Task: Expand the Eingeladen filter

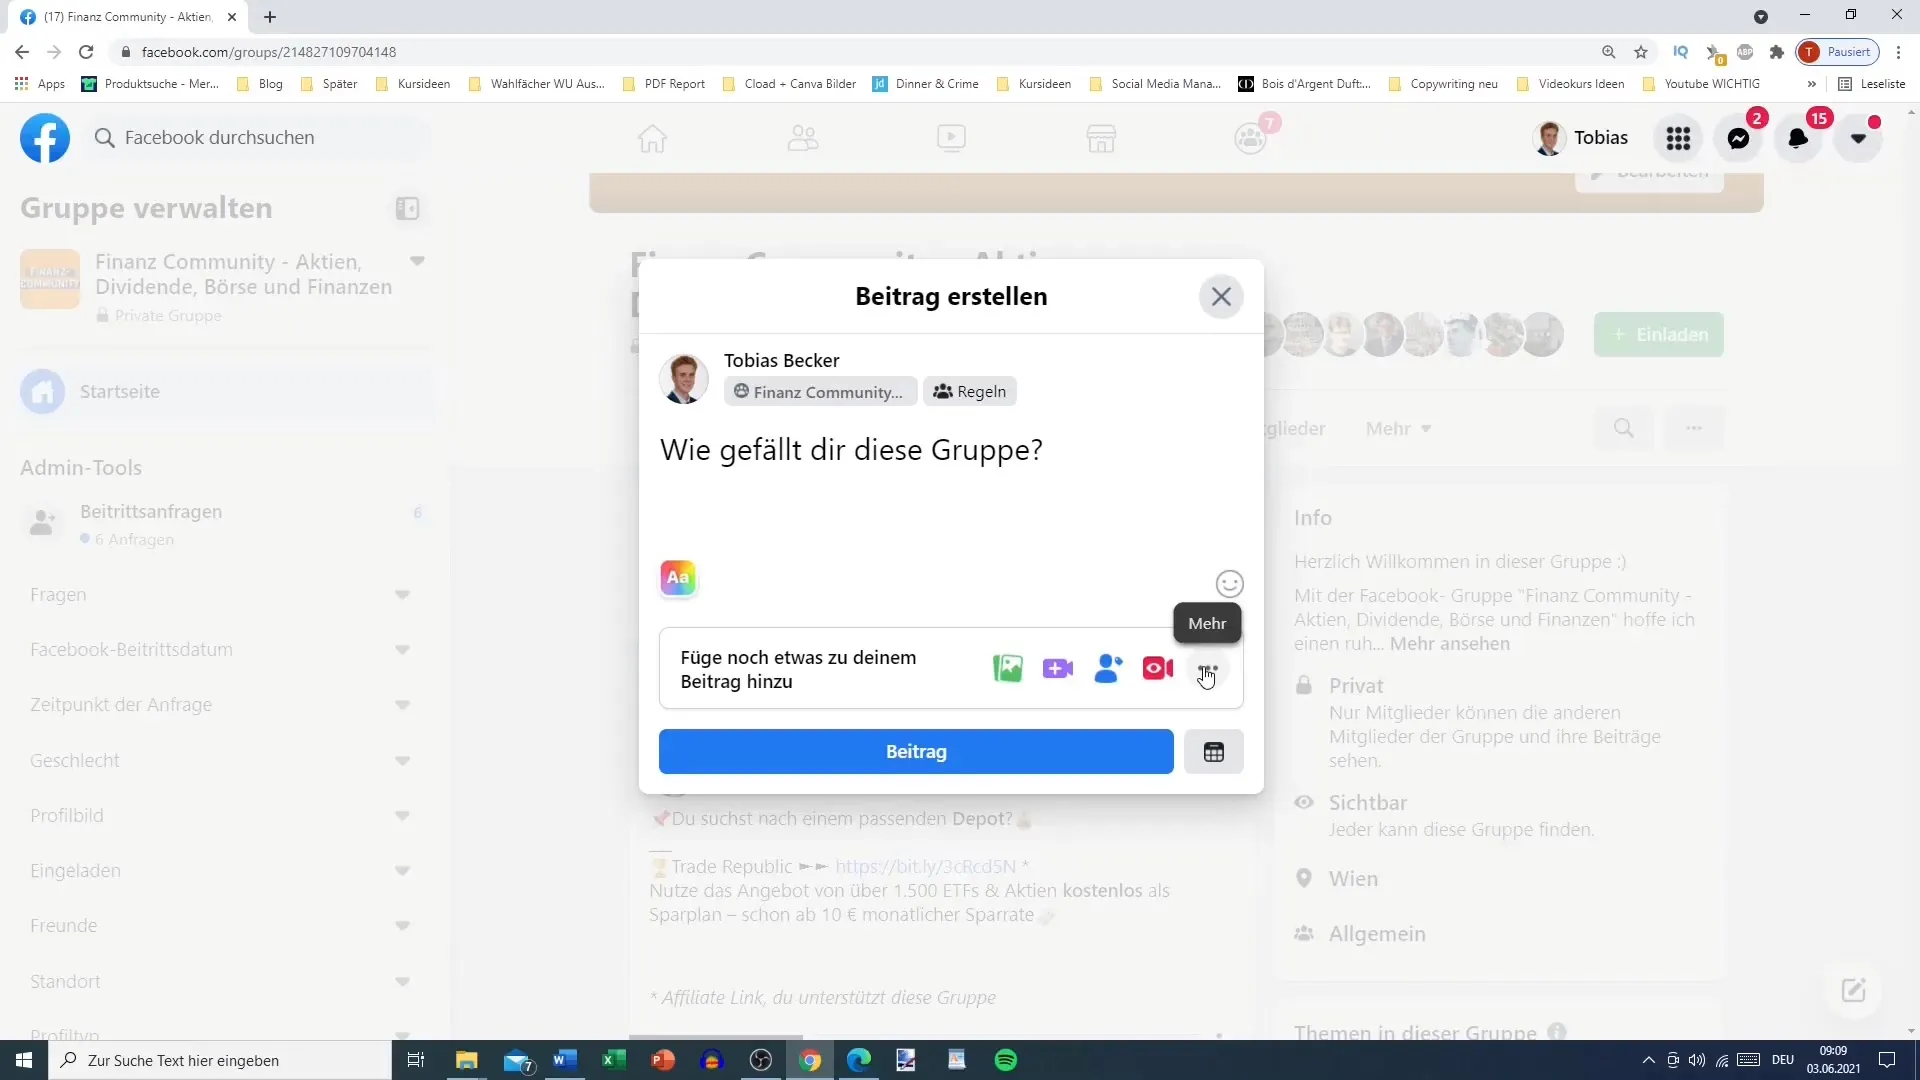Action: 402,871
